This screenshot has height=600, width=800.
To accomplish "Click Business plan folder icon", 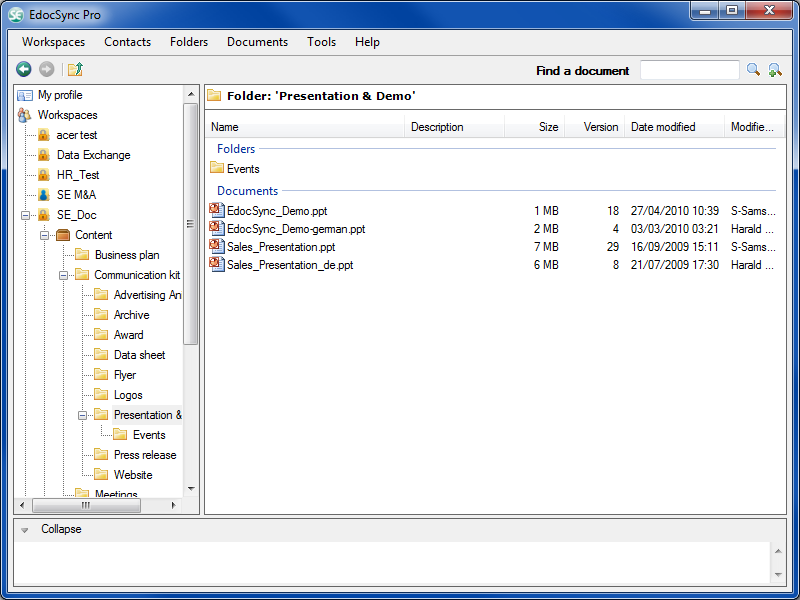I will 82,255.
